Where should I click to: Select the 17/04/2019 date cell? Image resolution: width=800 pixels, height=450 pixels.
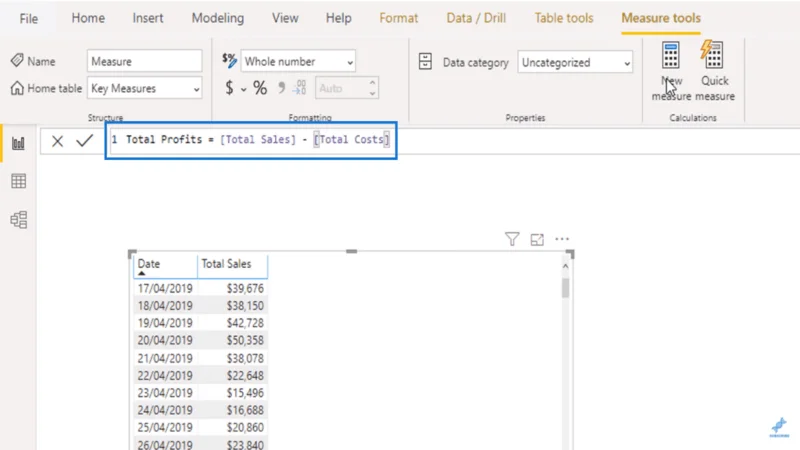(165, 288)
